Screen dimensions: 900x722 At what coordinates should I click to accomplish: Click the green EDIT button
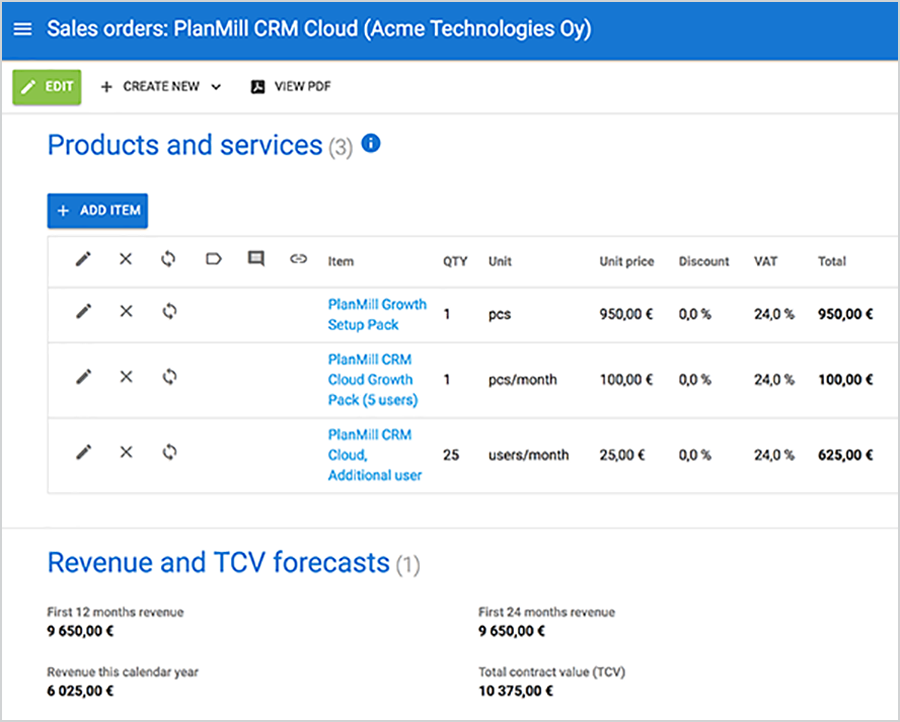(47, 87)
